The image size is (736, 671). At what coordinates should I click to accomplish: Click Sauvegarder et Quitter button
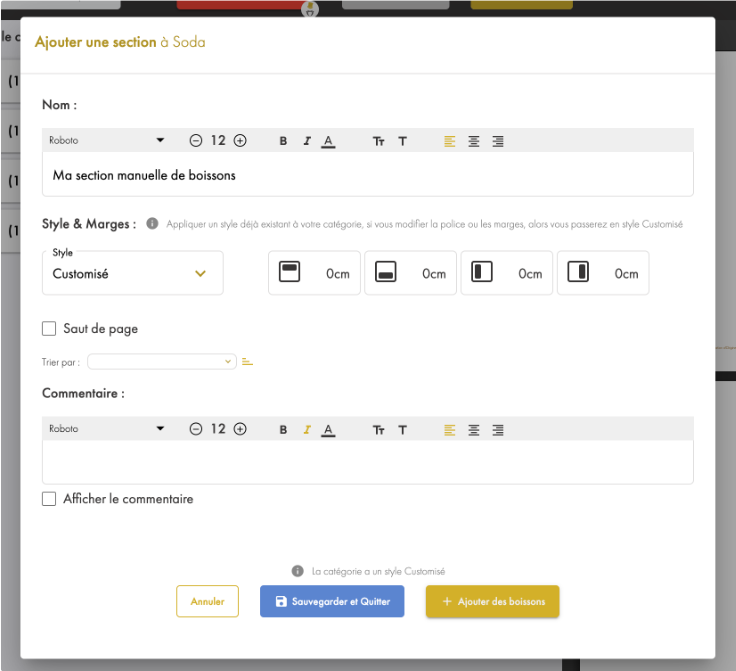(332, 602)
